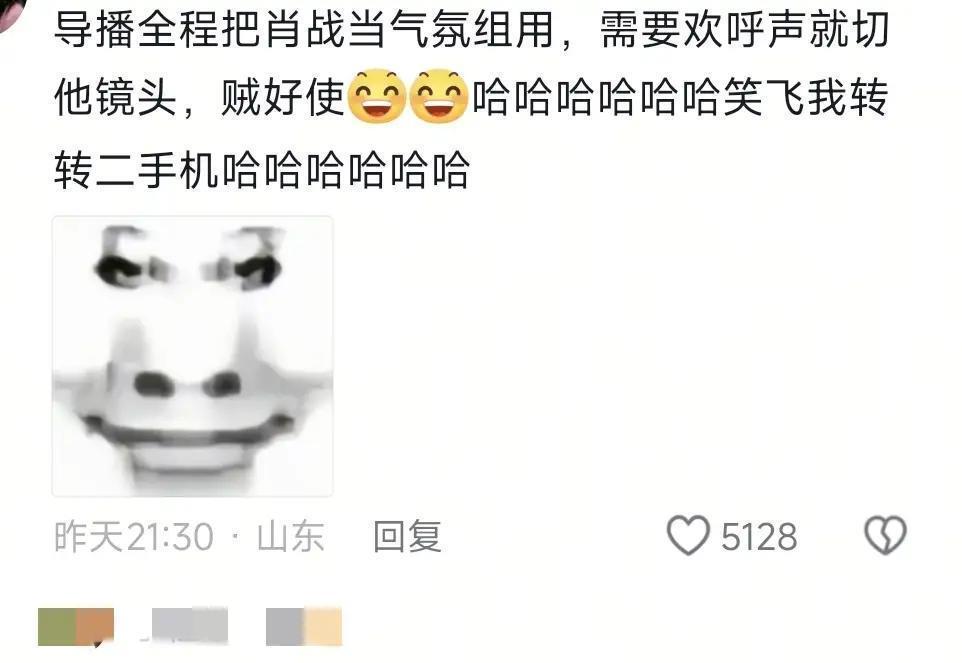Click the 5128 like count
The image size is (962, 663).
759,537
